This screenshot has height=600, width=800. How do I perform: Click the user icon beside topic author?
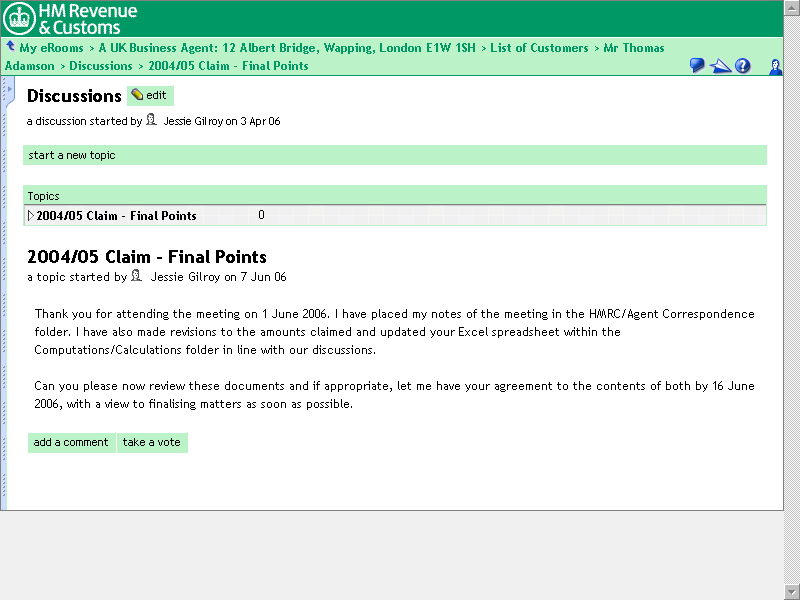[x=137, y=276]
